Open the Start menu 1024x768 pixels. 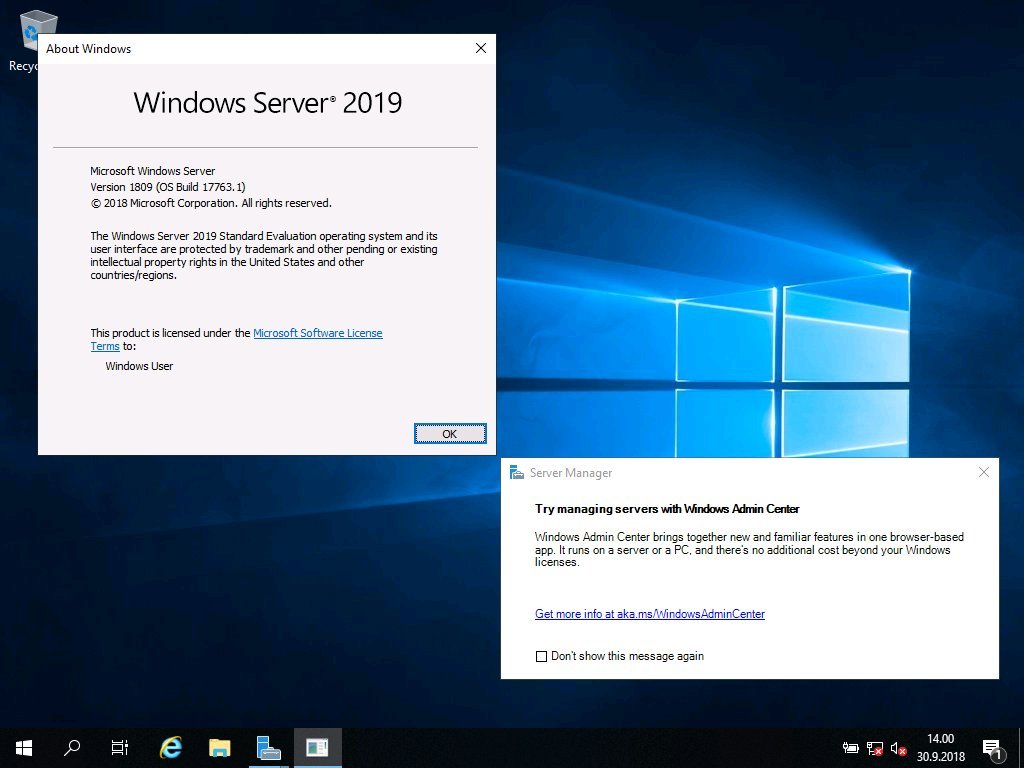click(22, 747)
